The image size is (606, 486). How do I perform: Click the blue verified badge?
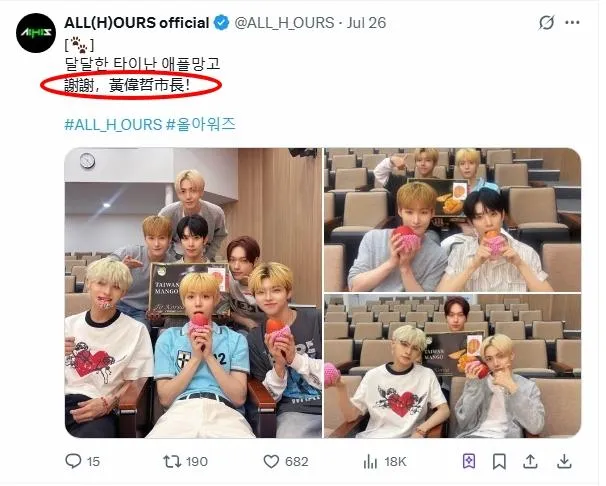tap(221, 23)
